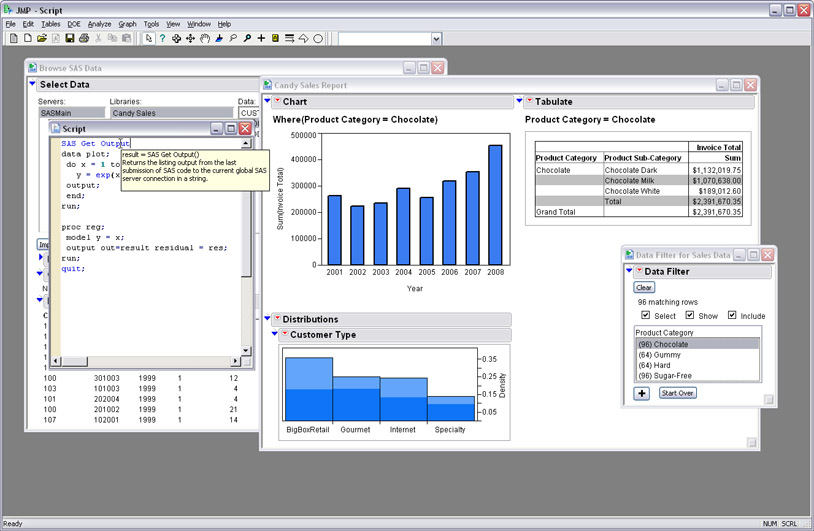Open the red triangle menu for Data Filter
This screenshot has width=814, height=531.
(x=639, y=270)
